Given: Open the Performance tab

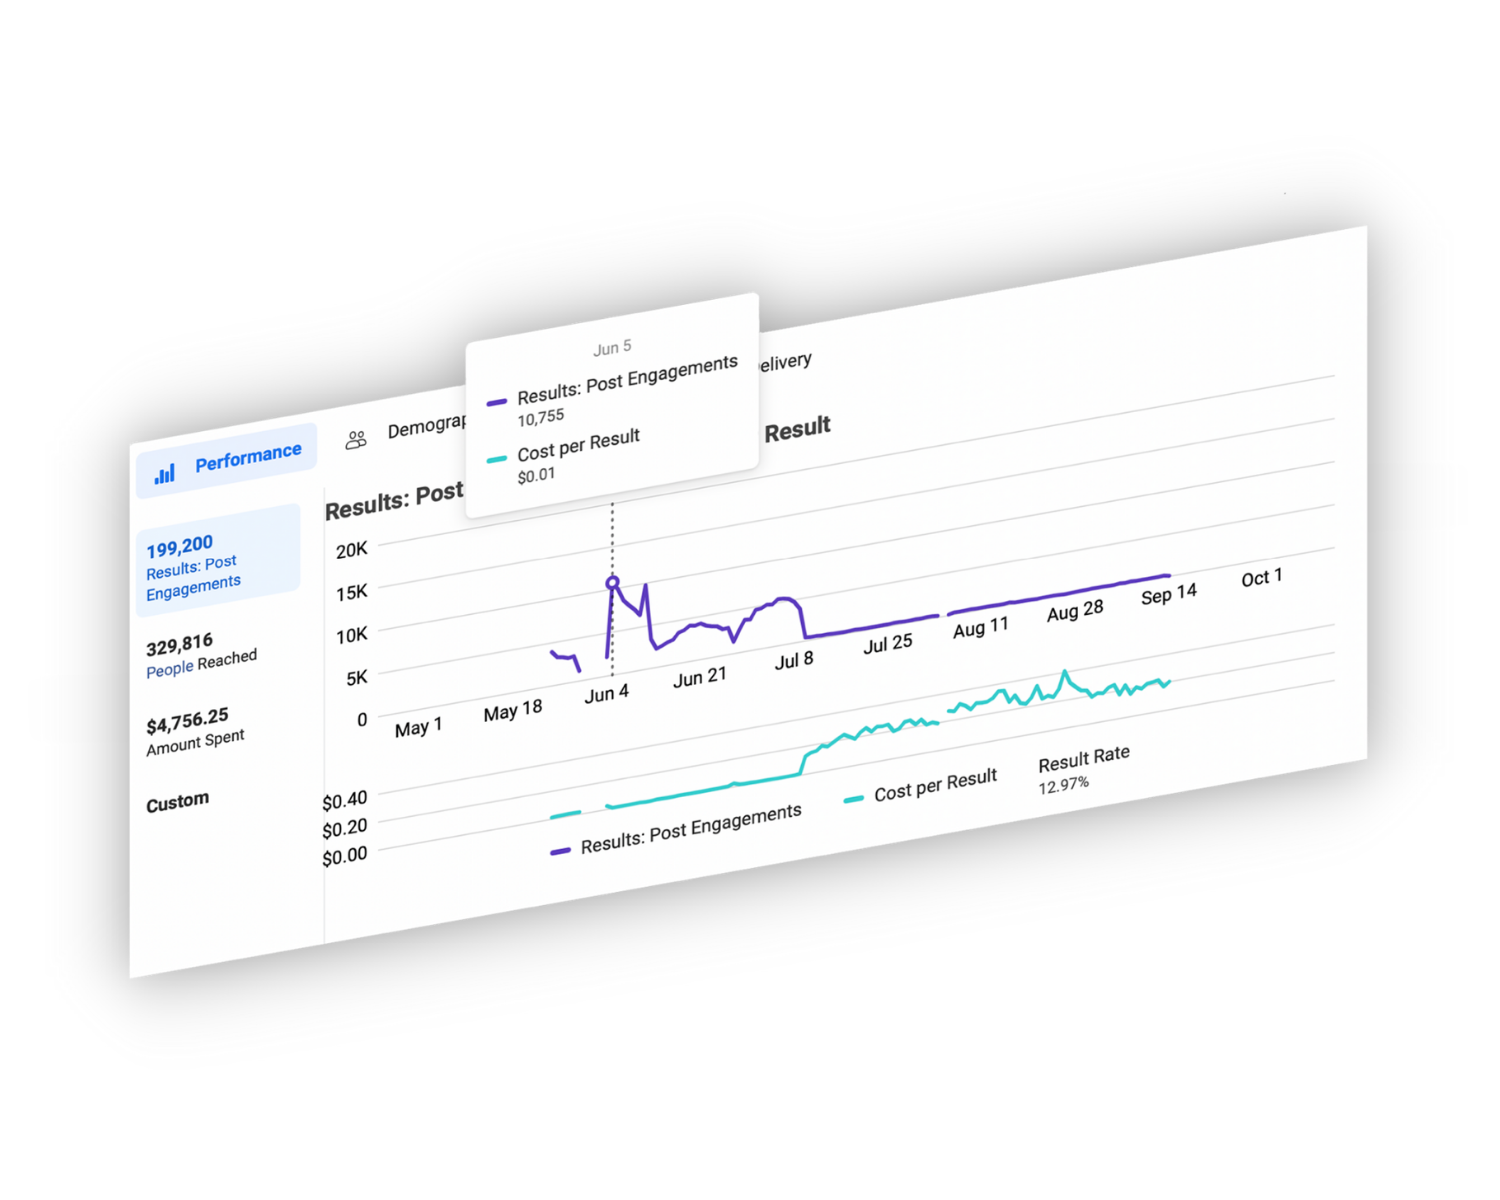Looking at the screenshot, I should tap(228, 461).
